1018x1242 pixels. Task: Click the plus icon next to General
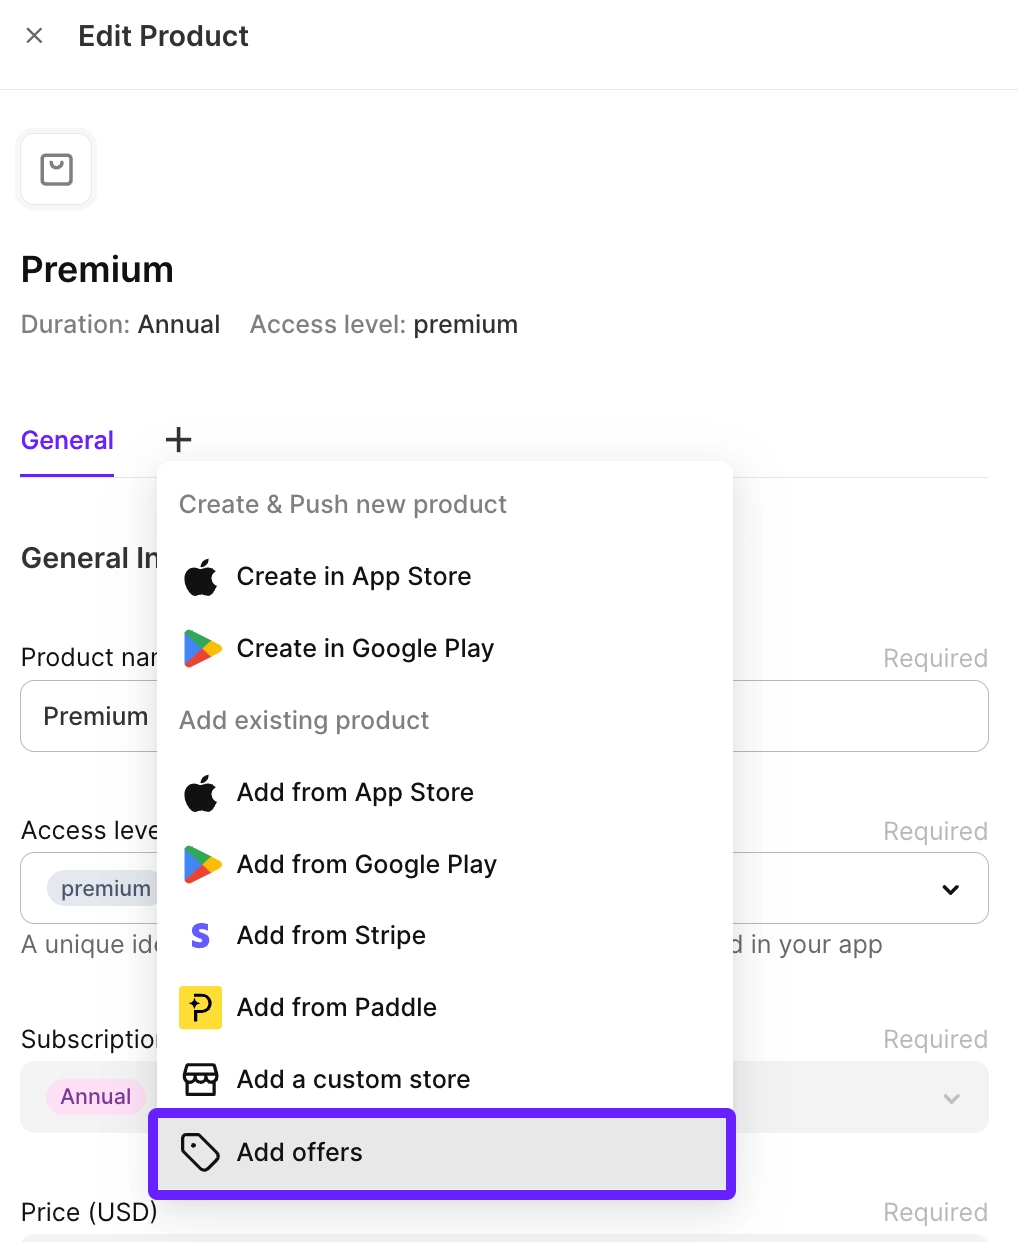click(178, 439)
